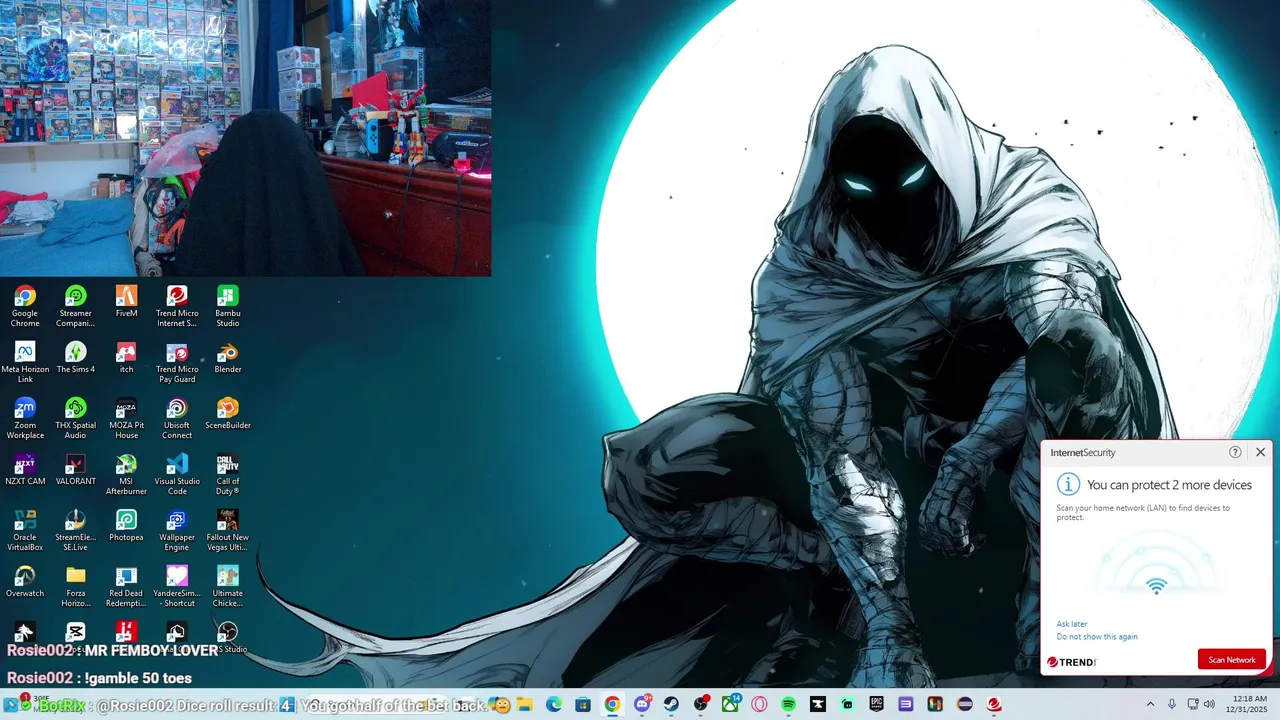This screenshot has width=1280, height=720.
Task: Switch to Chrome in the taskbar
Action: (612, 704)
